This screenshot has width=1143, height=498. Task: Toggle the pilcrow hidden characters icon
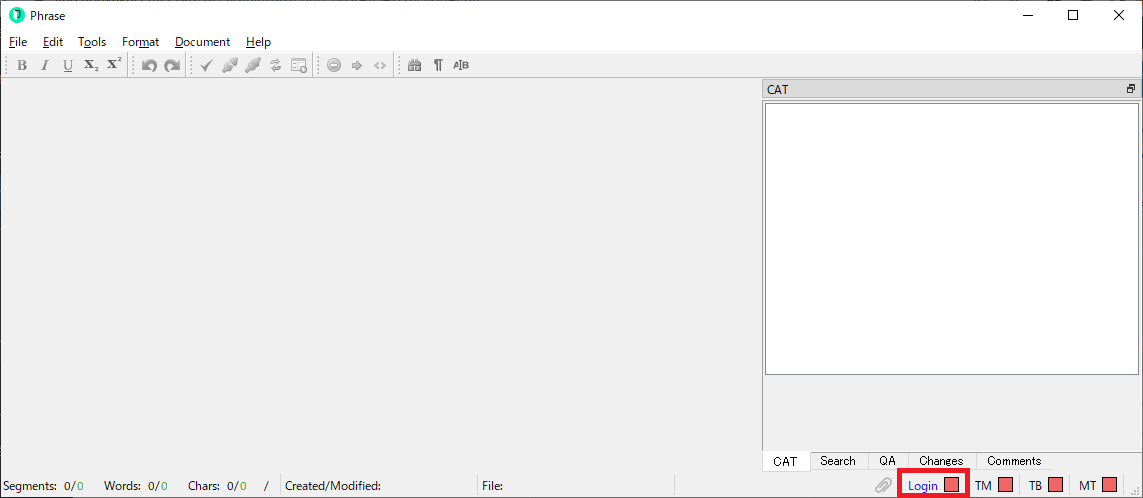click(x=438, y=66)
